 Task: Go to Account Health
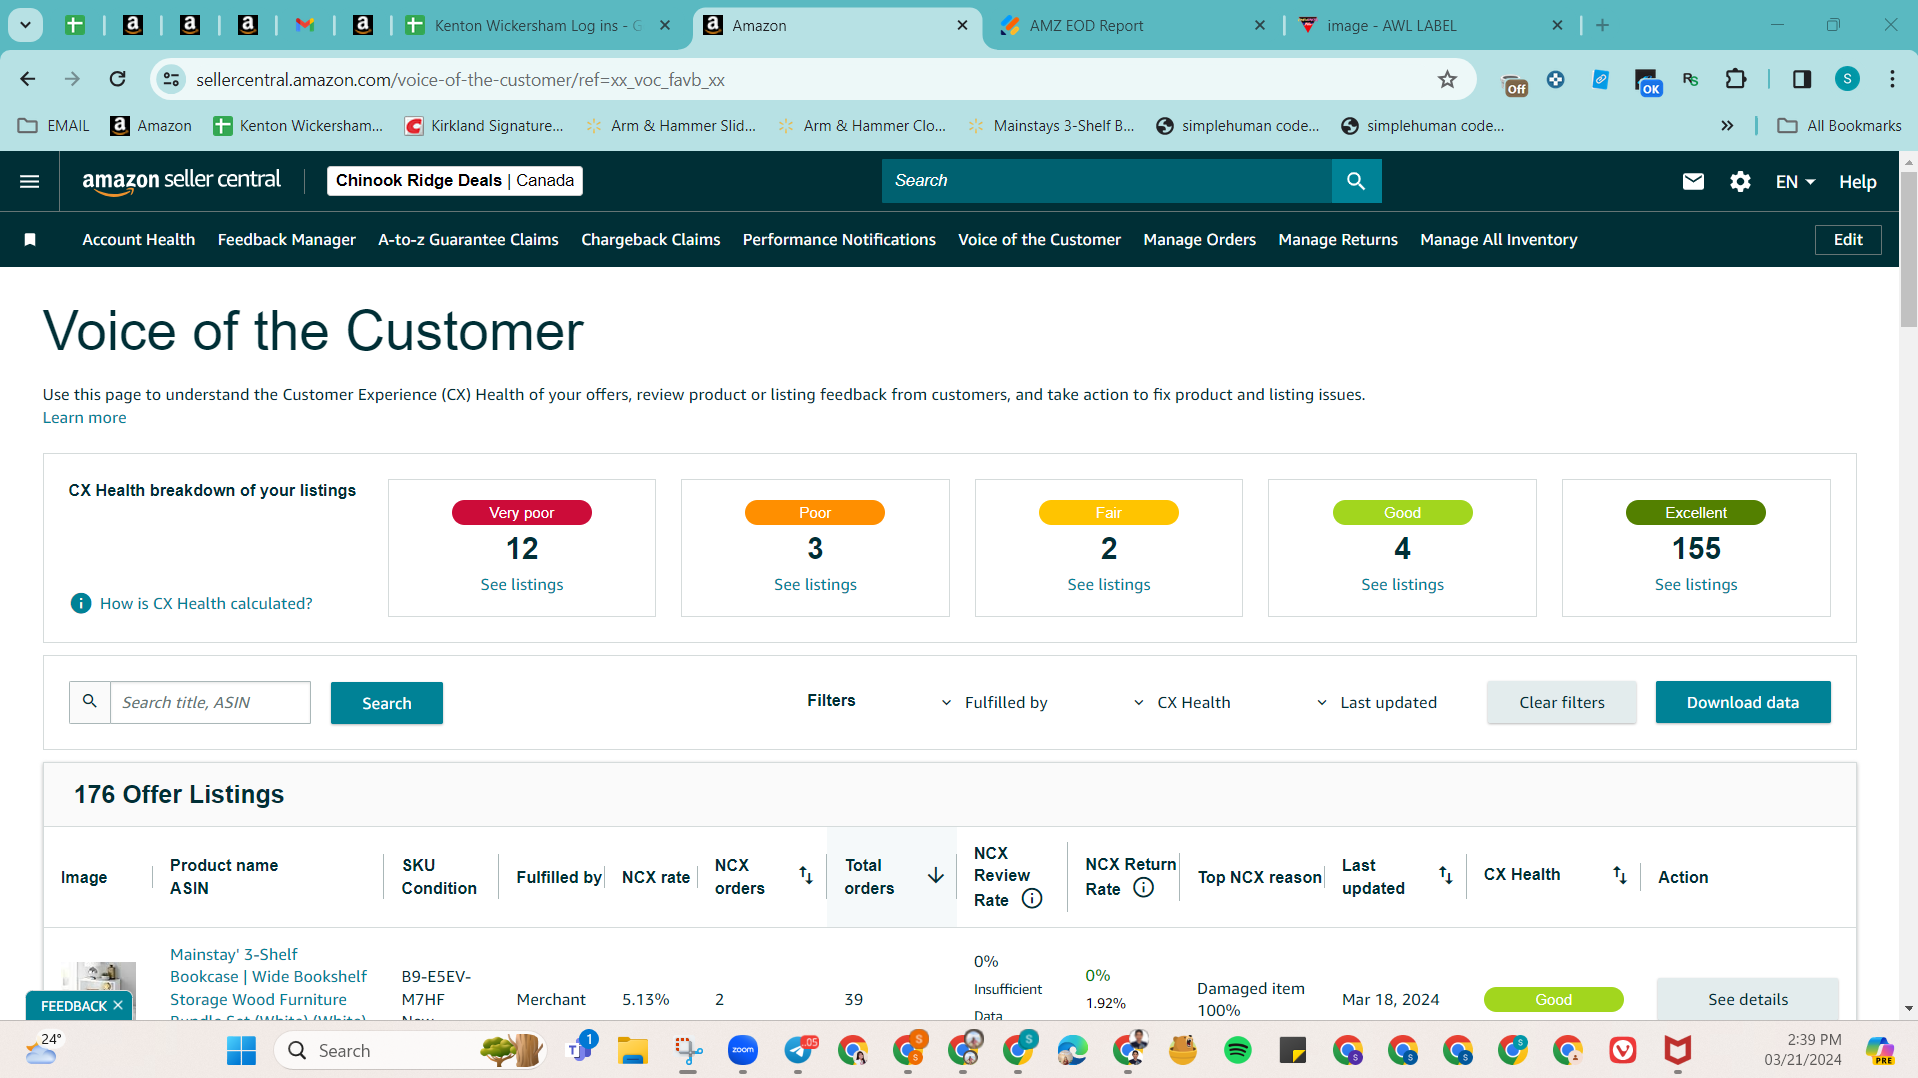(x=139, y=240)
